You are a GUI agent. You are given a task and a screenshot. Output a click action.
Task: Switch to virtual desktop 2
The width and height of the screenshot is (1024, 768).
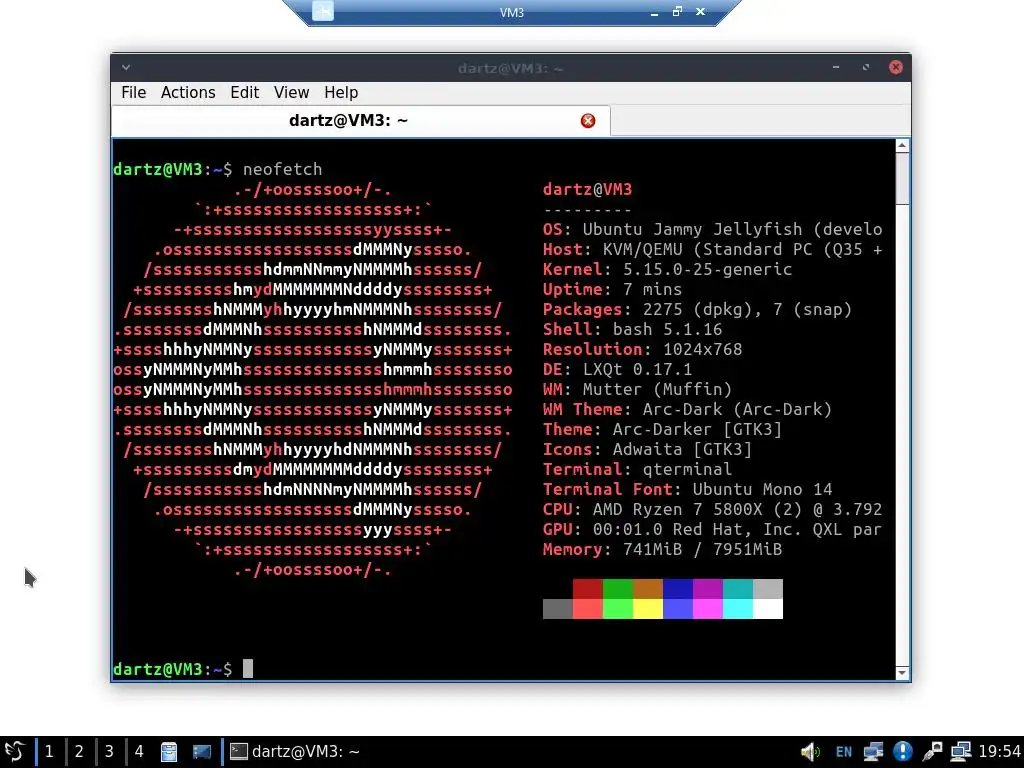pyautogui.click(x=79, y=751)
